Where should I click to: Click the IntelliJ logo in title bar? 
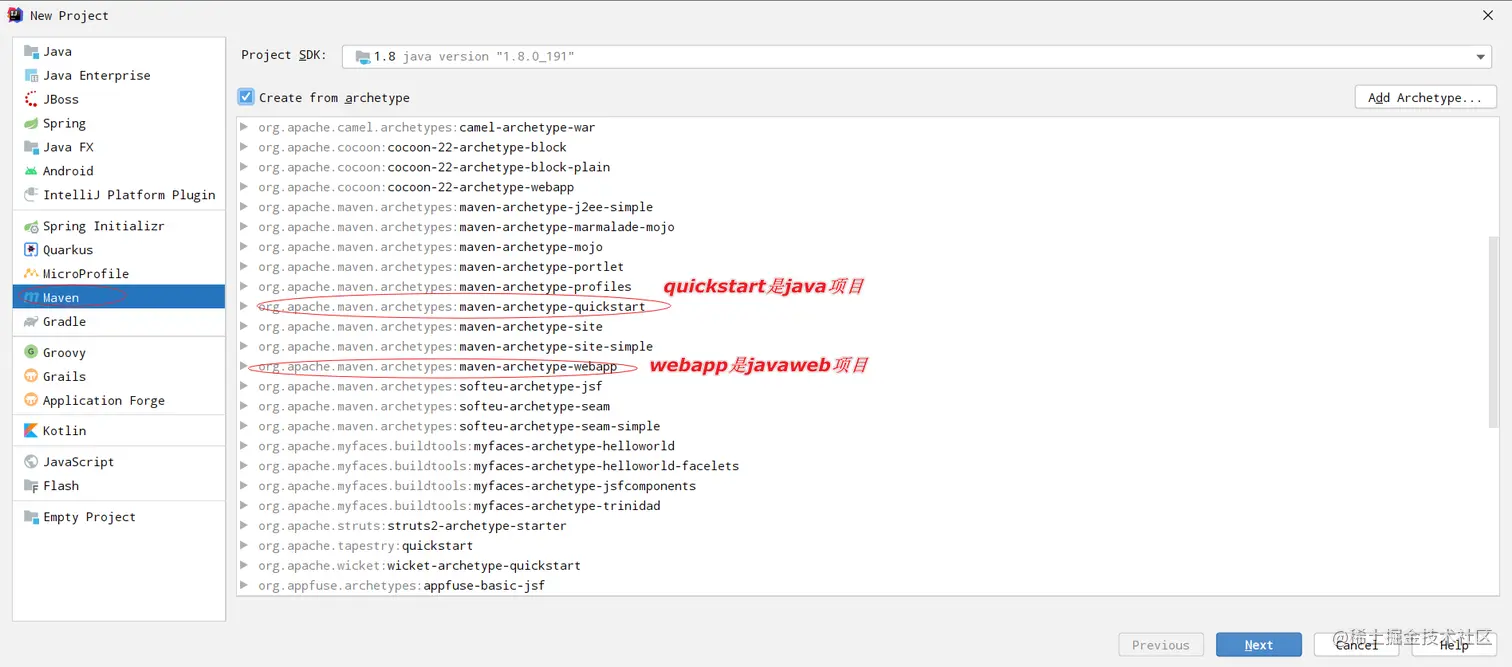pos(15,15)
